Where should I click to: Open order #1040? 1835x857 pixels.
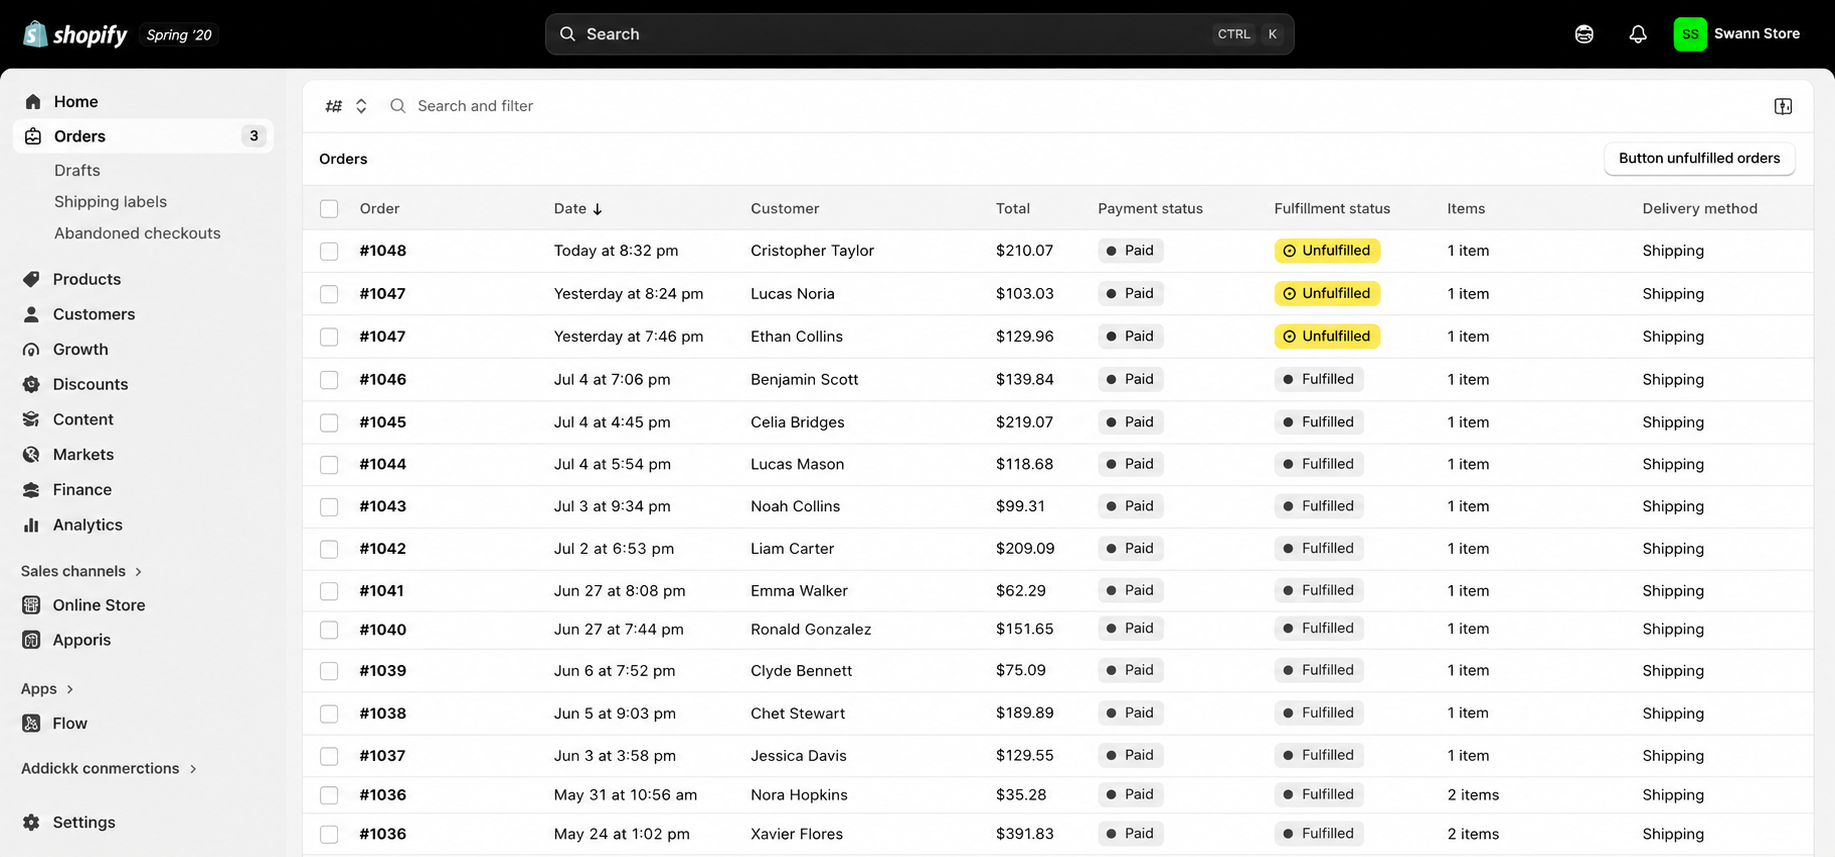pyautogui.click(x=383, y=629)
